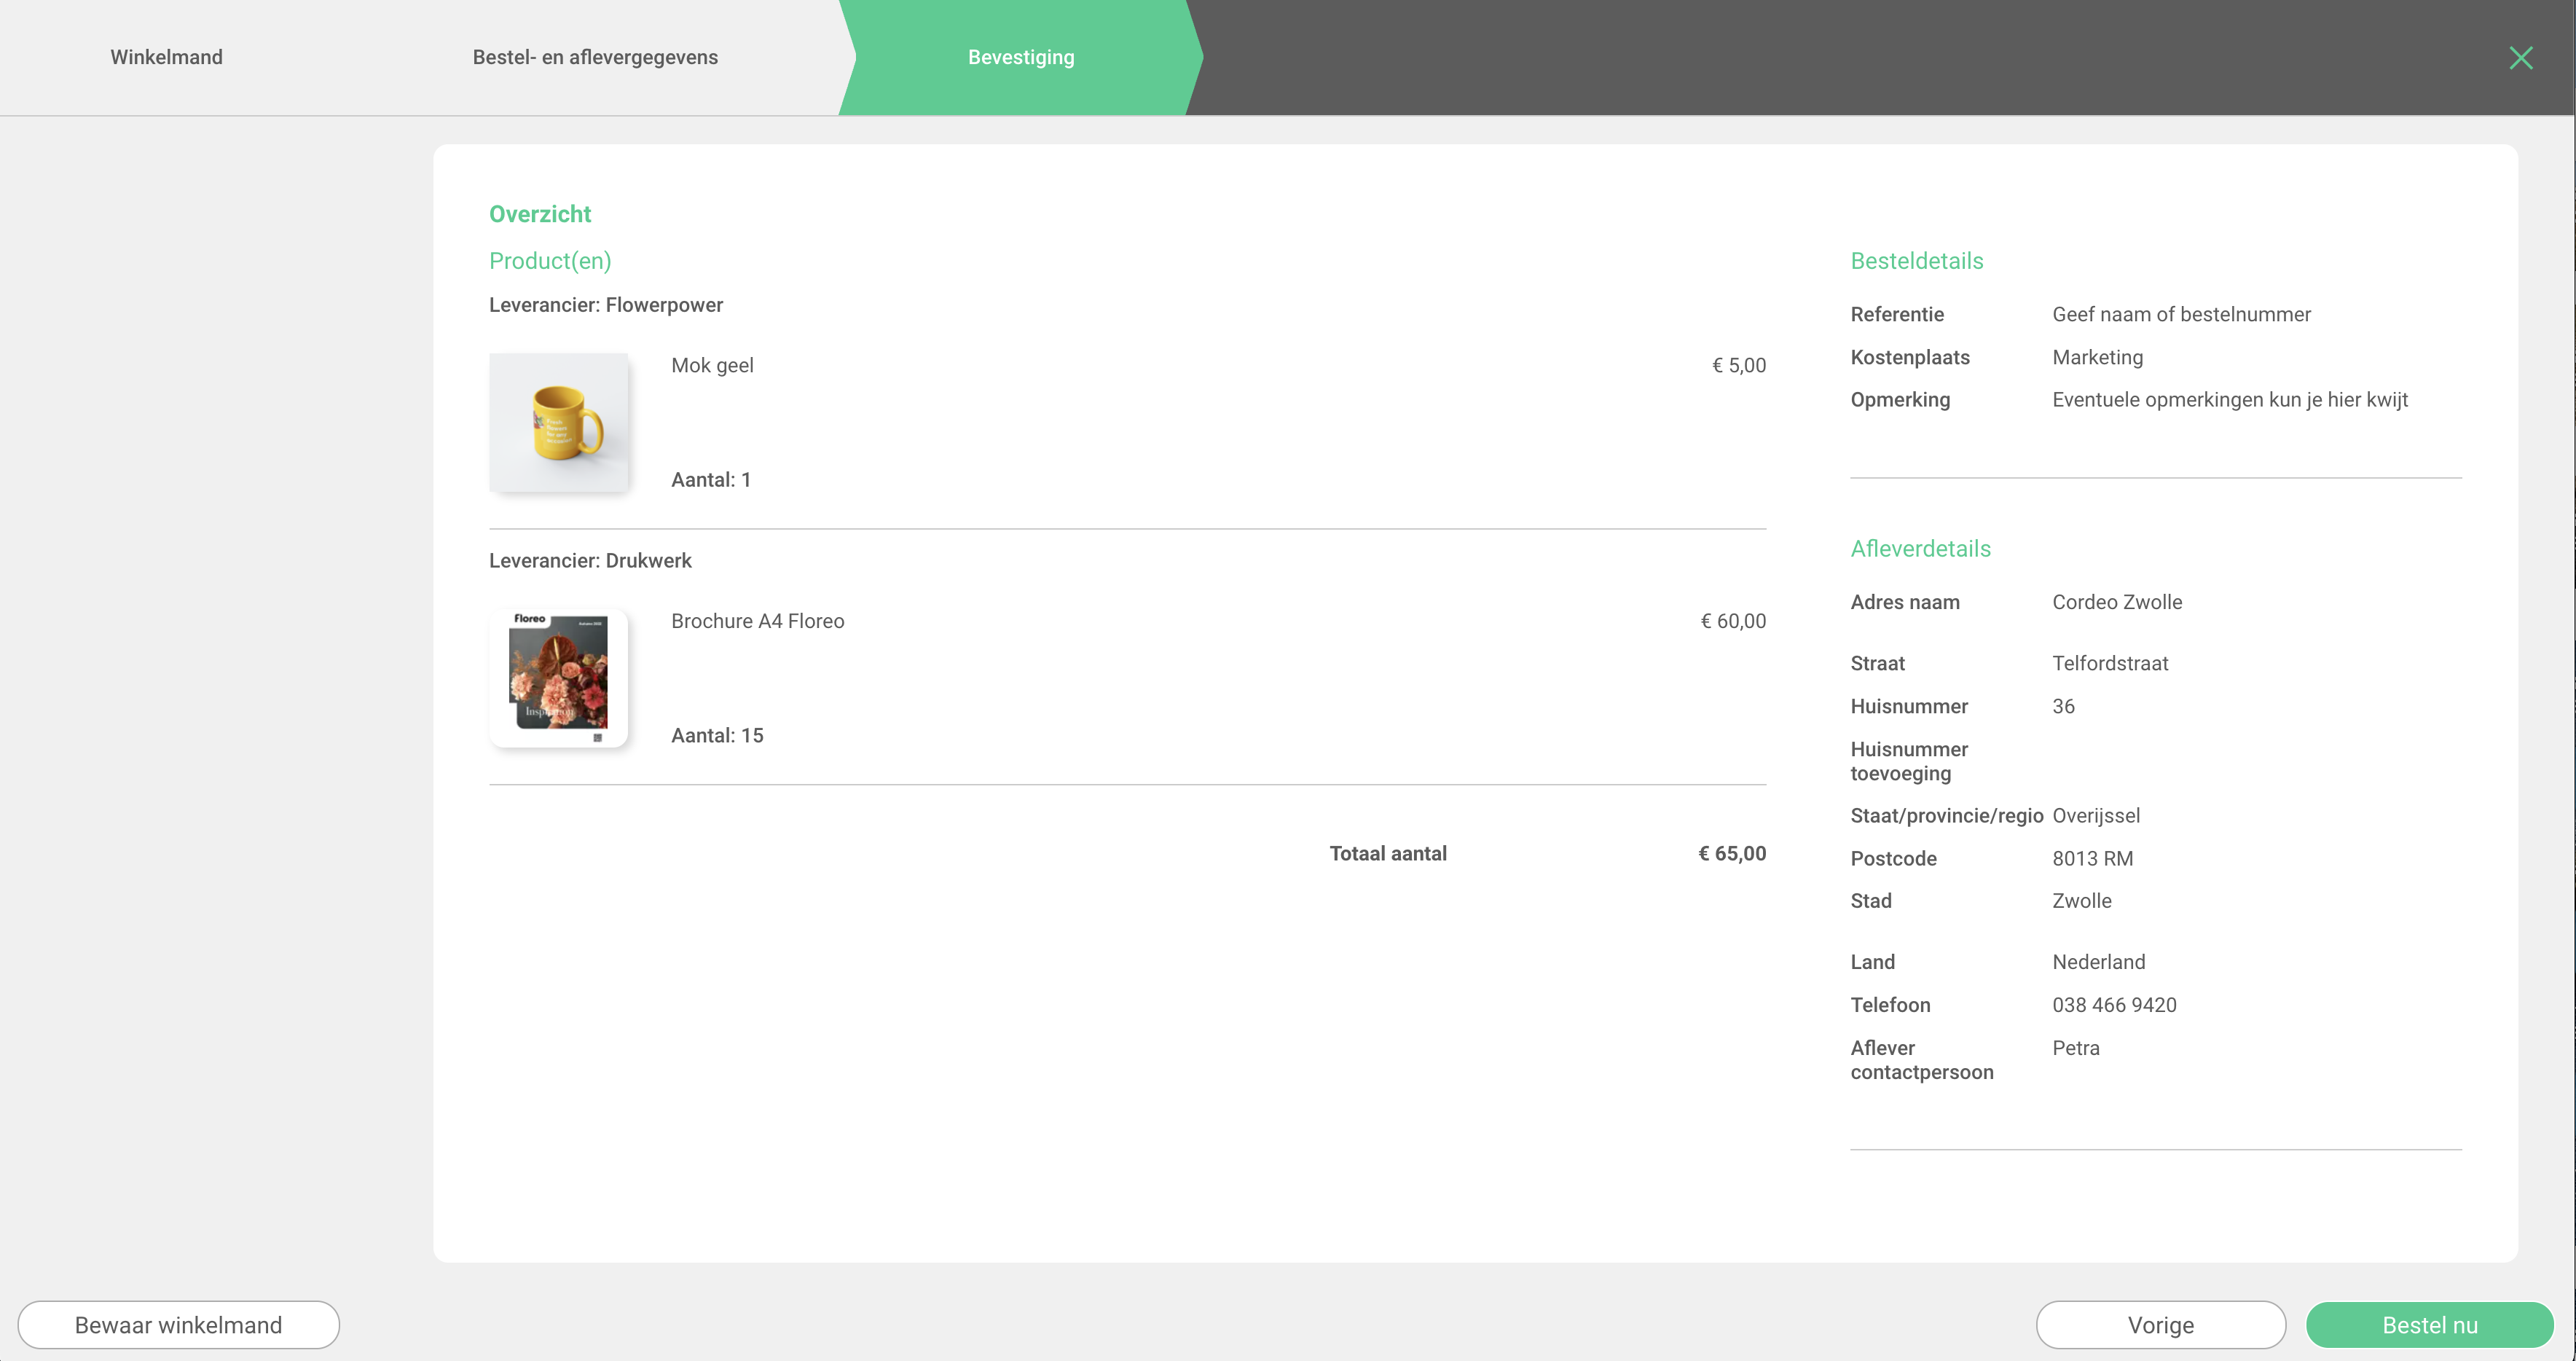Select the reference value Geef naam of bestelnummer
Screen dimensions: 2576x1361
2181,314
